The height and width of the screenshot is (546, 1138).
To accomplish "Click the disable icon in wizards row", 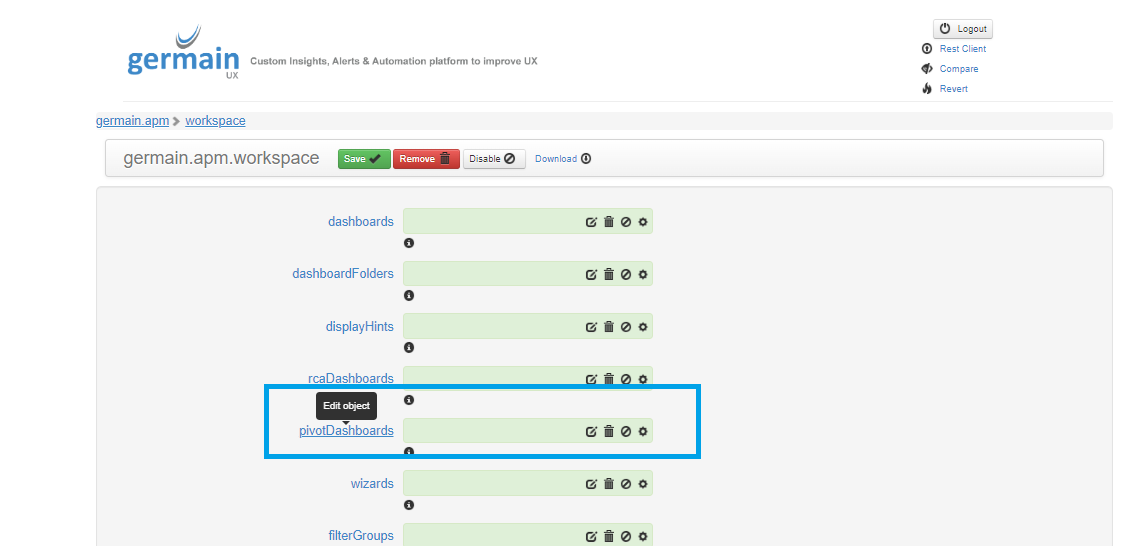I will (x=625, y=484).
